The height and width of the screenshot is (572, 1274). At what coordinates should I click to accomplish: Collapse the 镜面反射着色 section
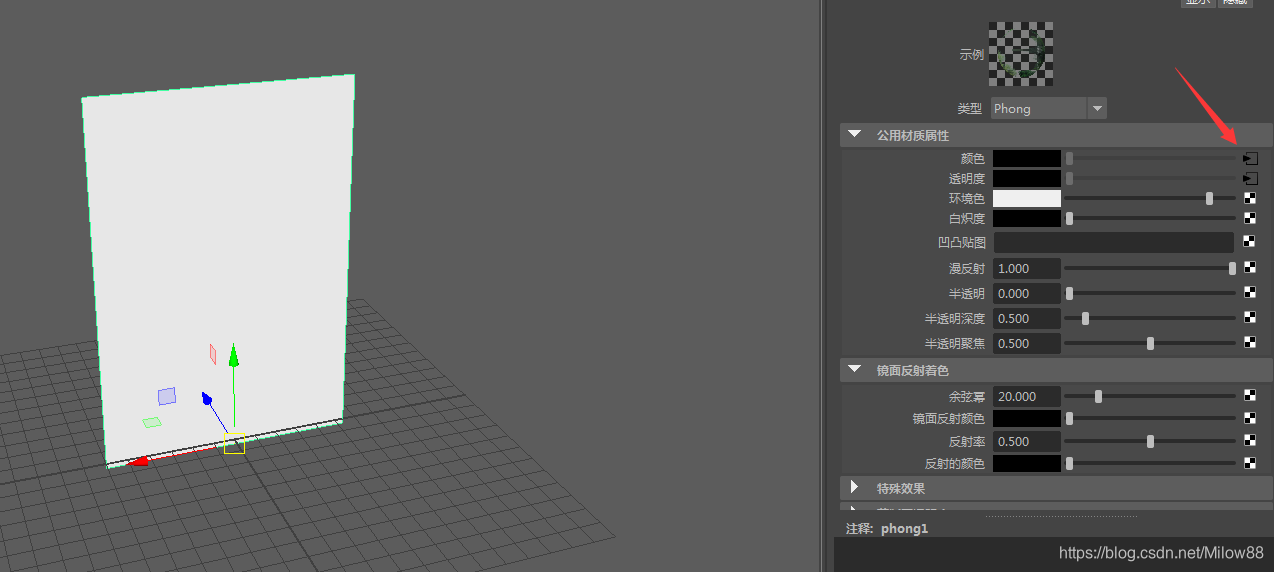[854, 369]
